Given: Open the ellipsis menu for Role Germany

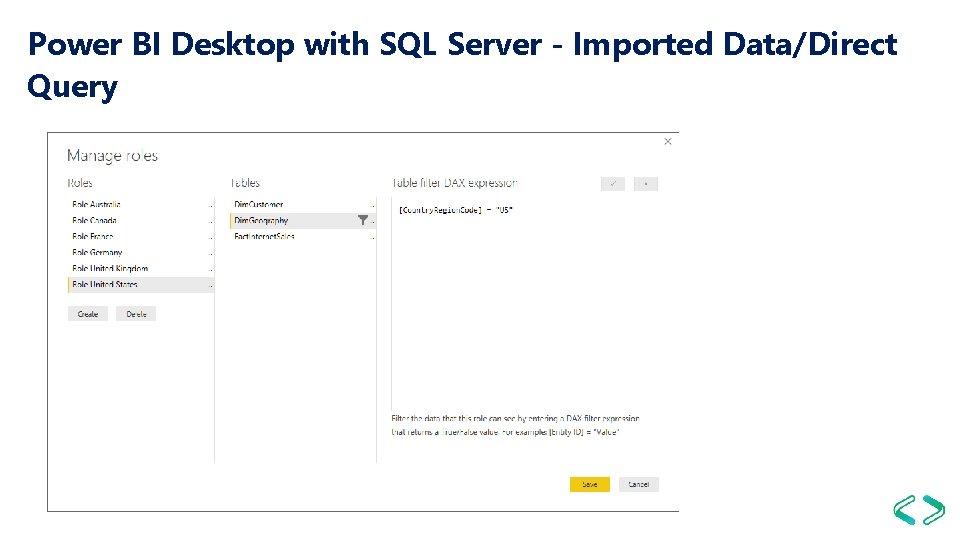Looking at the screenshot, I should click(211, 253).
